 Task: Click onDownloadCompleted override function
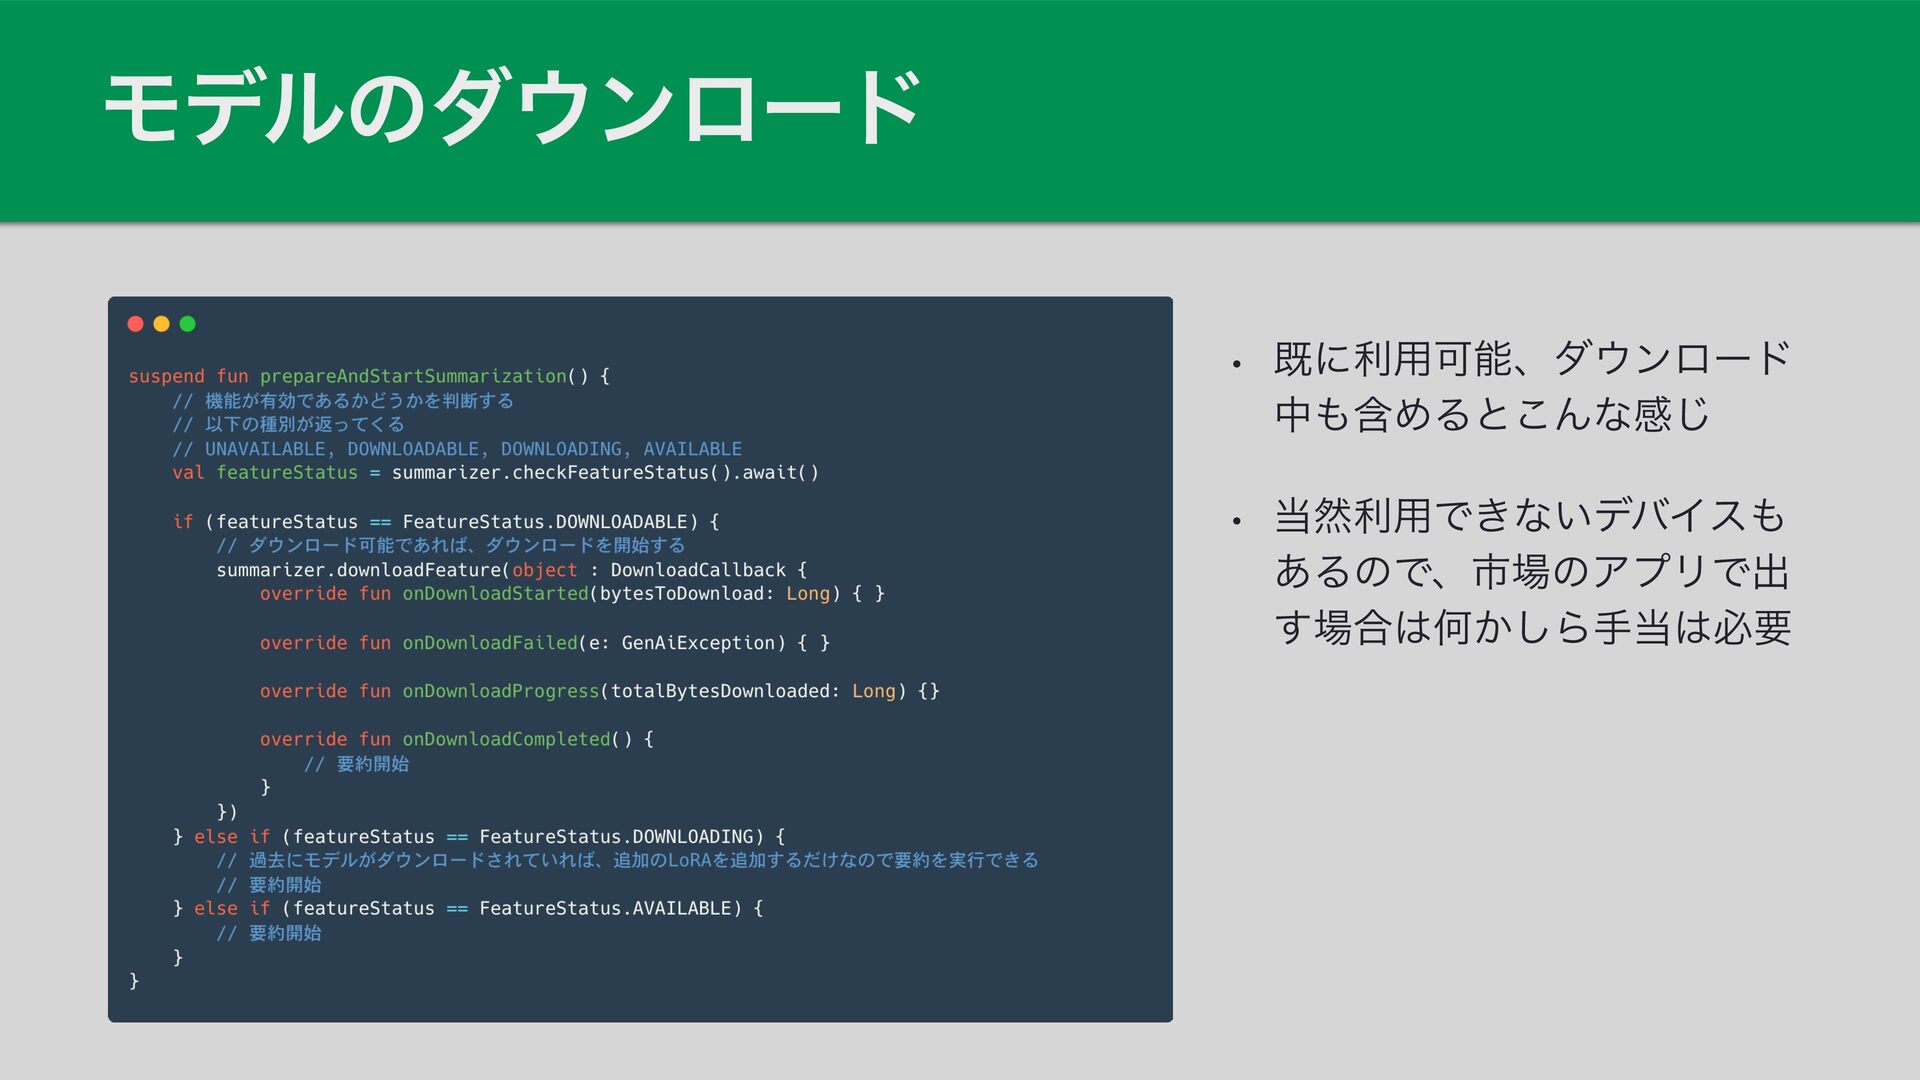506,739
